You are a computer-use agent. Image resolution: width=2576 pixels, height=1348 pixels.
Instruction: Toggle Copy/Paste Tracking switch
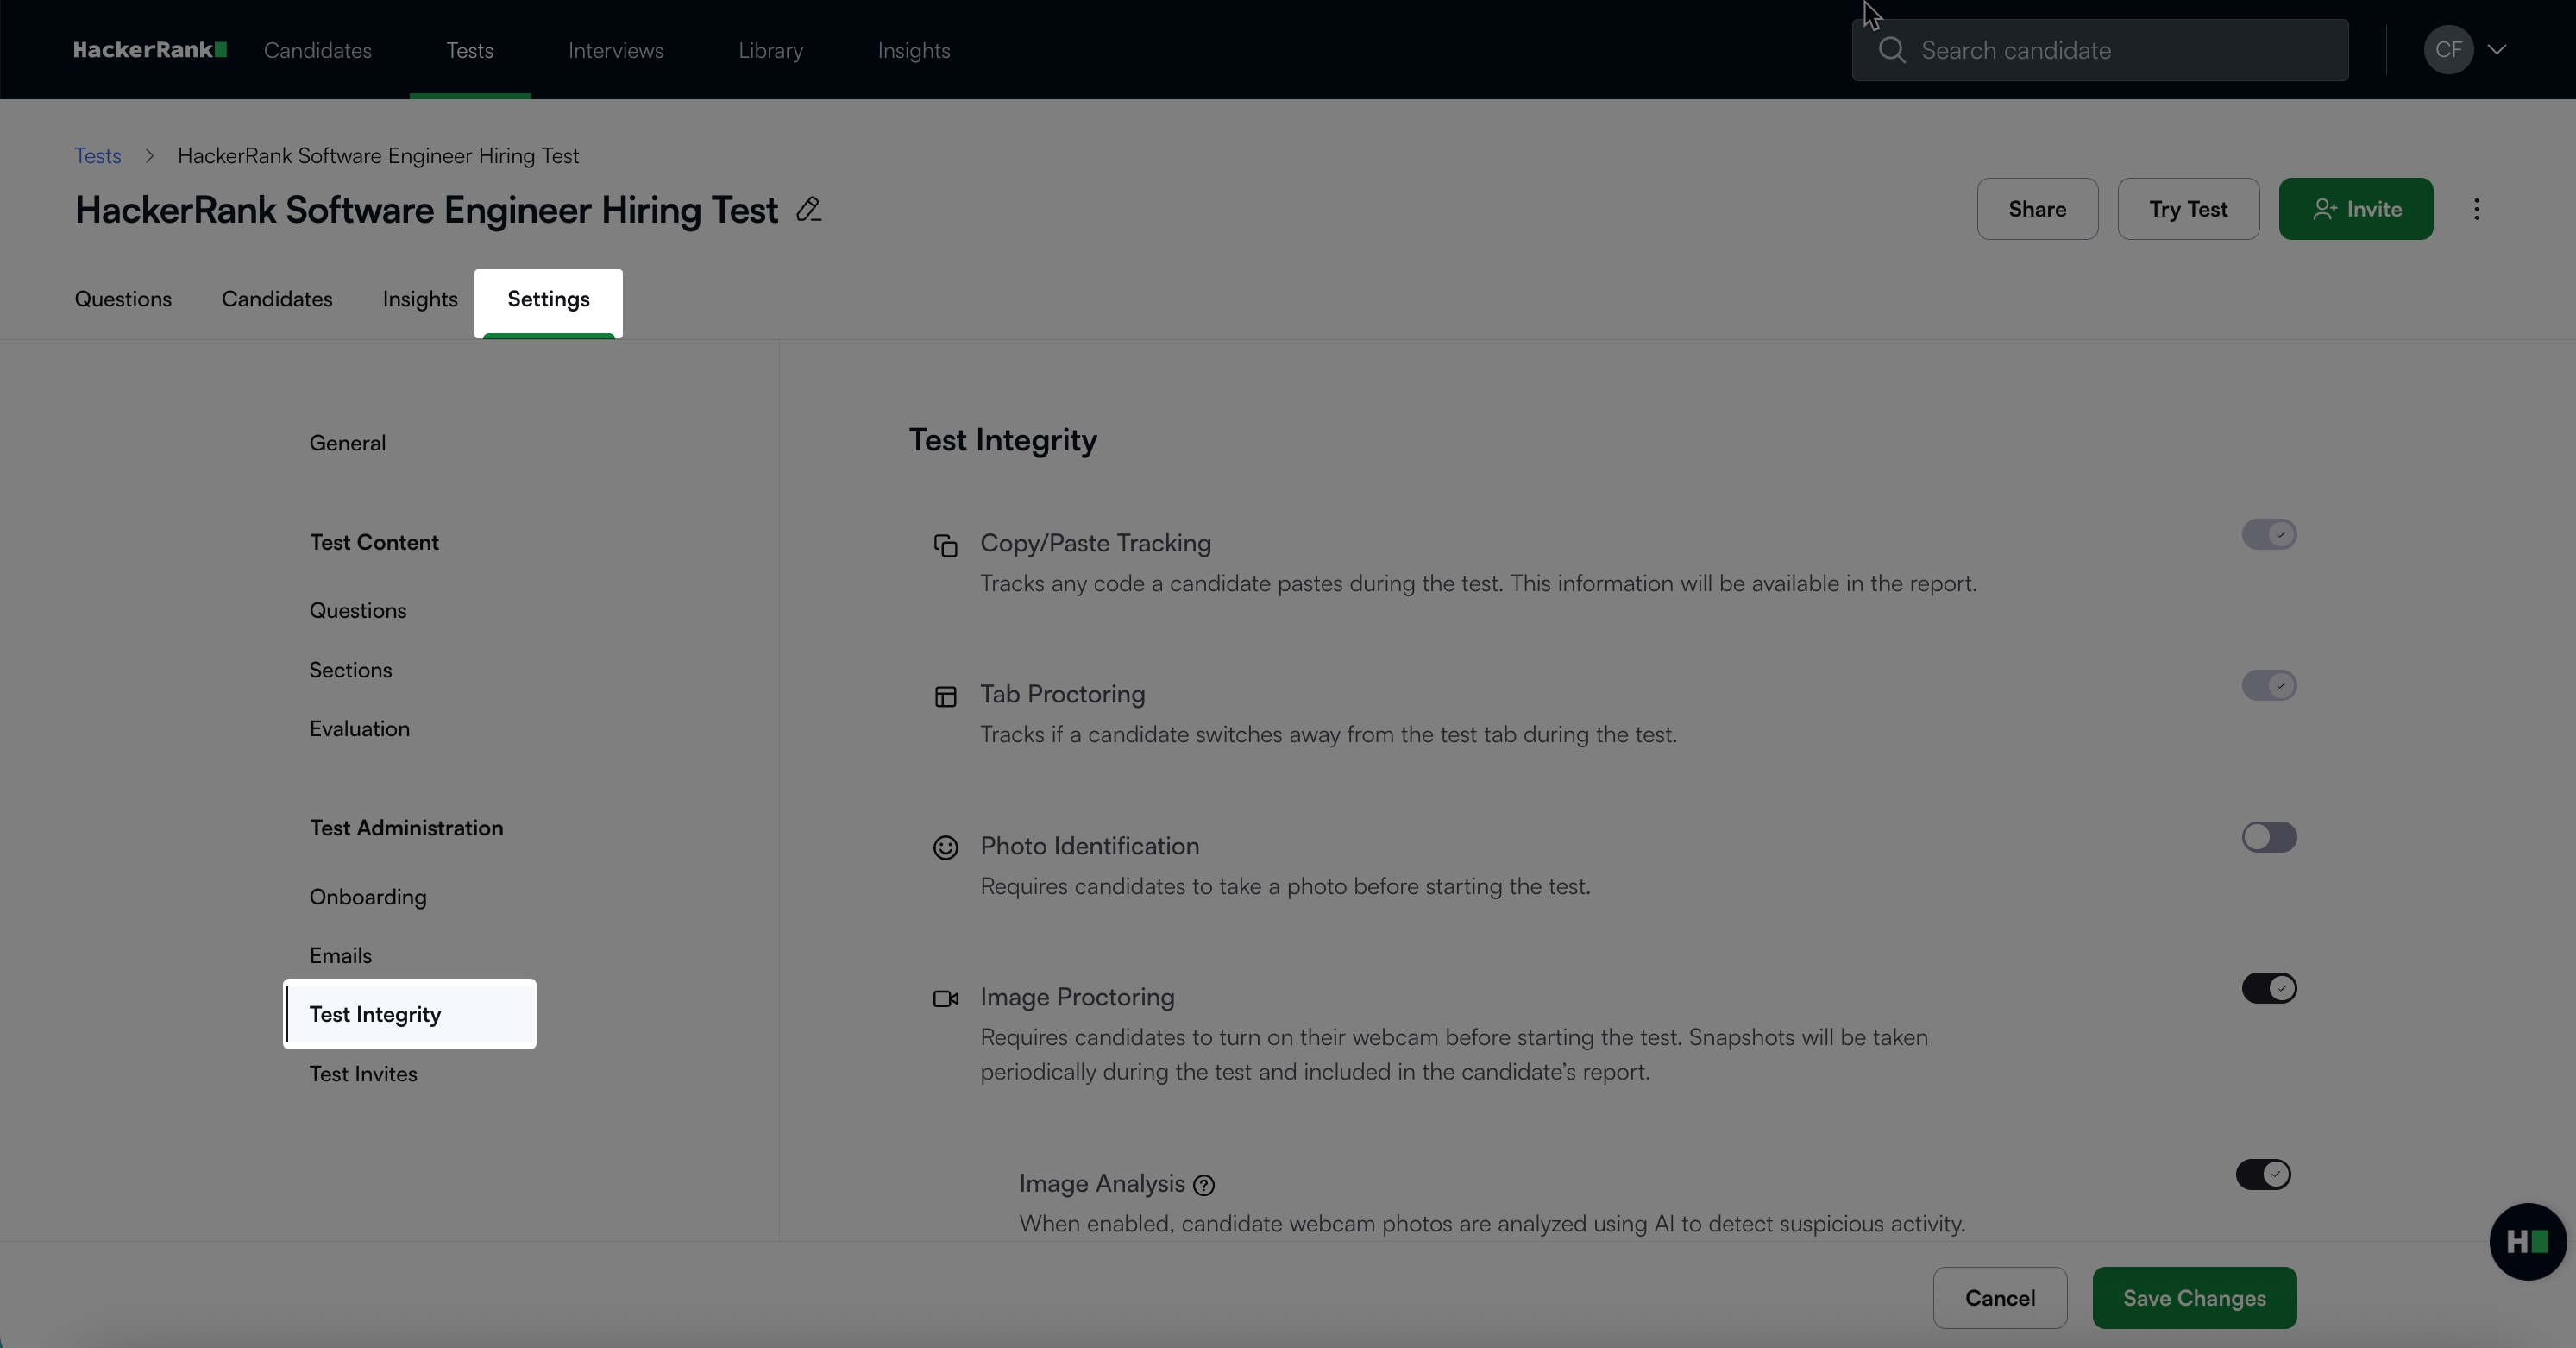[2269, 534]
